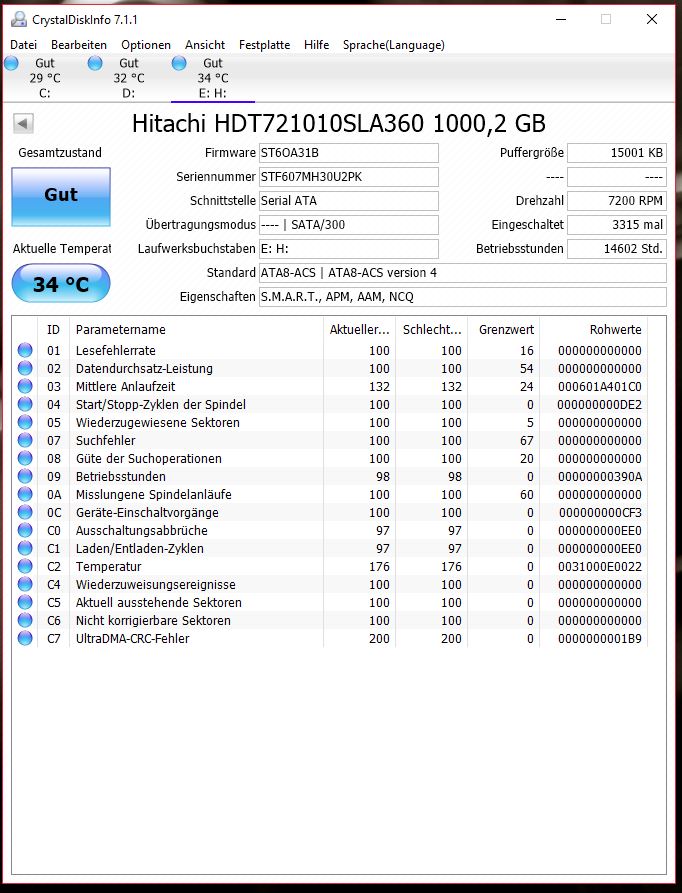Click the blue health indicator for drive D:
This screenshot has width=682, height=893.
[95, 63]
